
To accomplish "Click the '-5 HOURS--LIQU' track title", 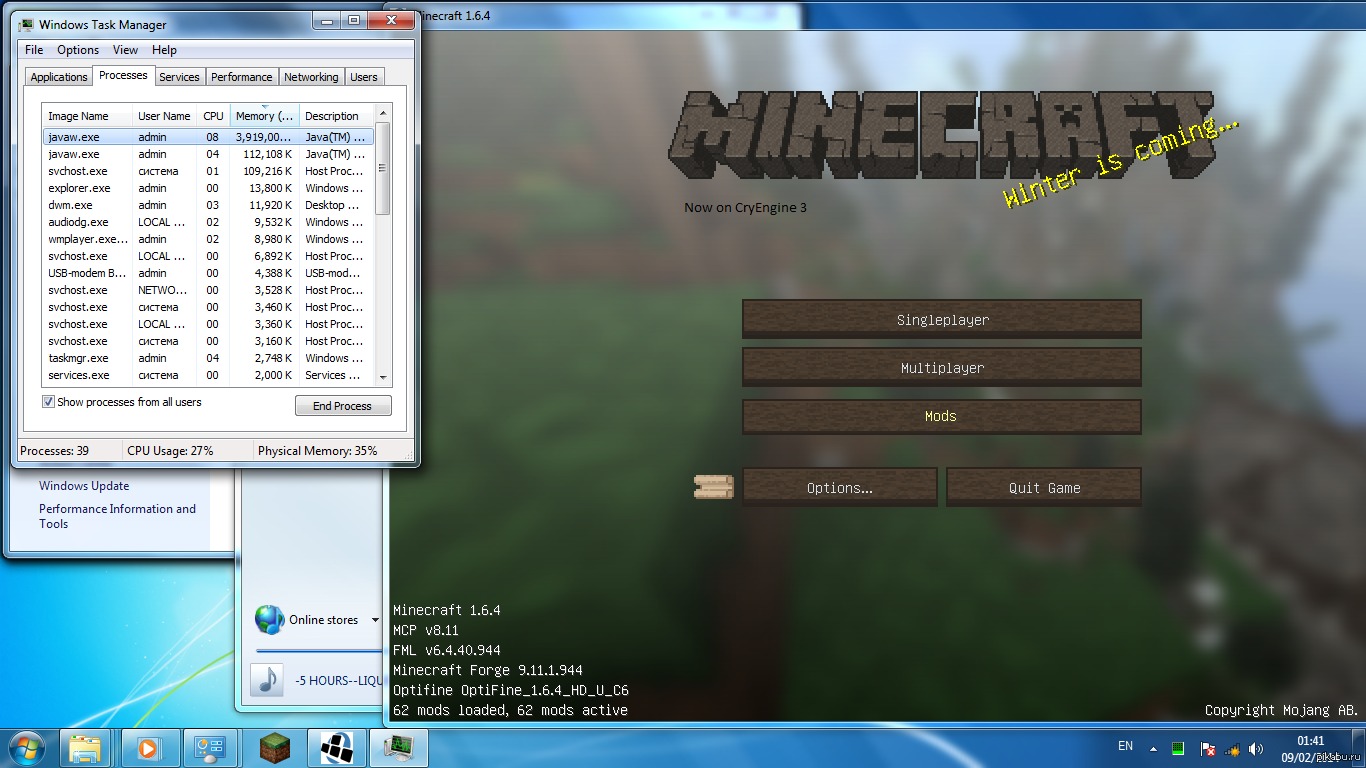I will coord(338,681).
